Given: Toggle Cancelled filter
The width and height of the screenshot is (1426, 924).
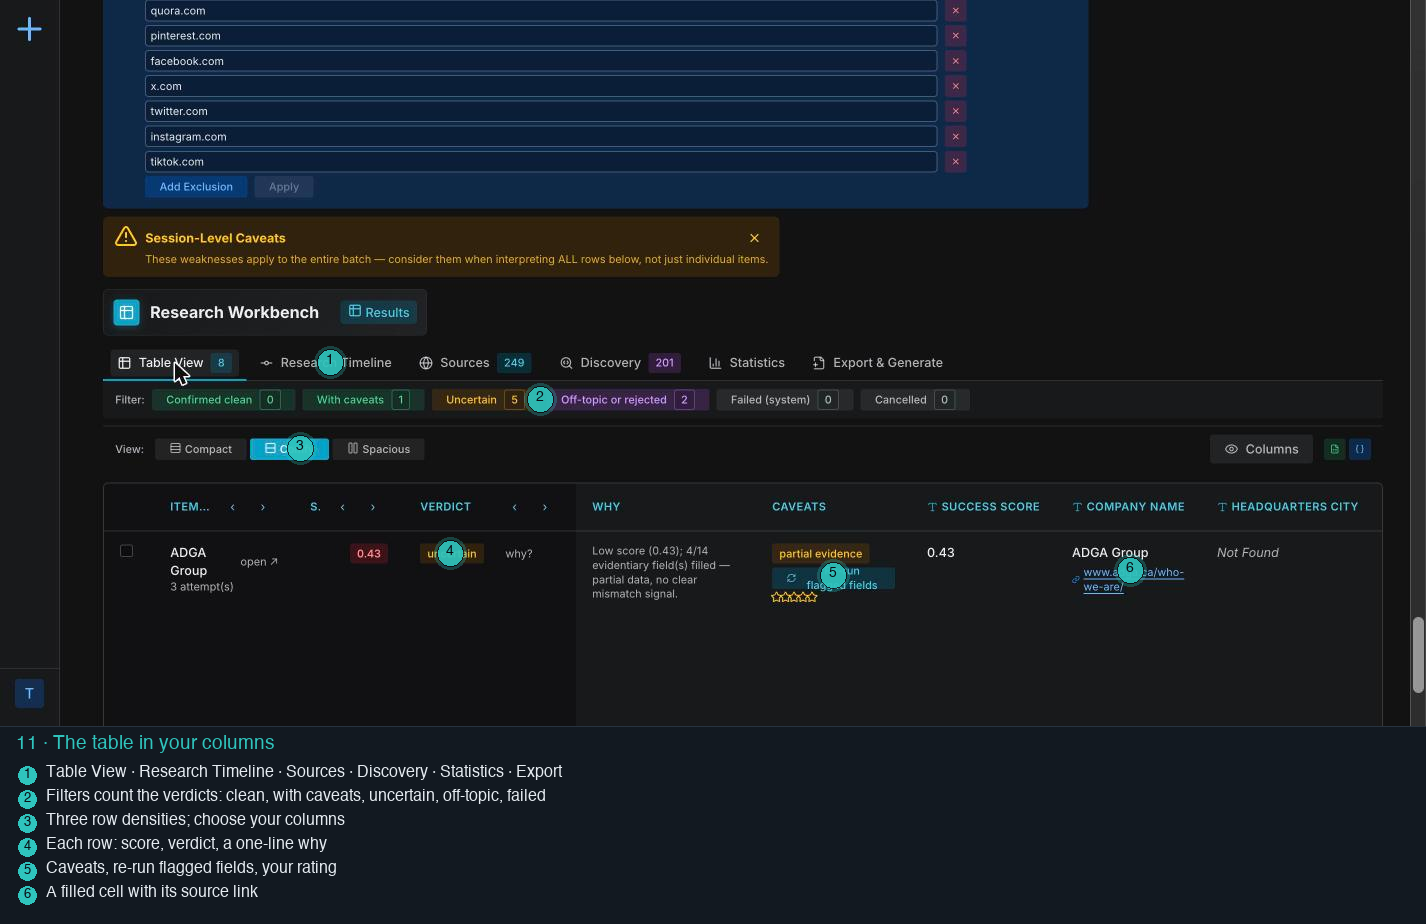Looking at the screenshot, I should [x=914, y=400].
